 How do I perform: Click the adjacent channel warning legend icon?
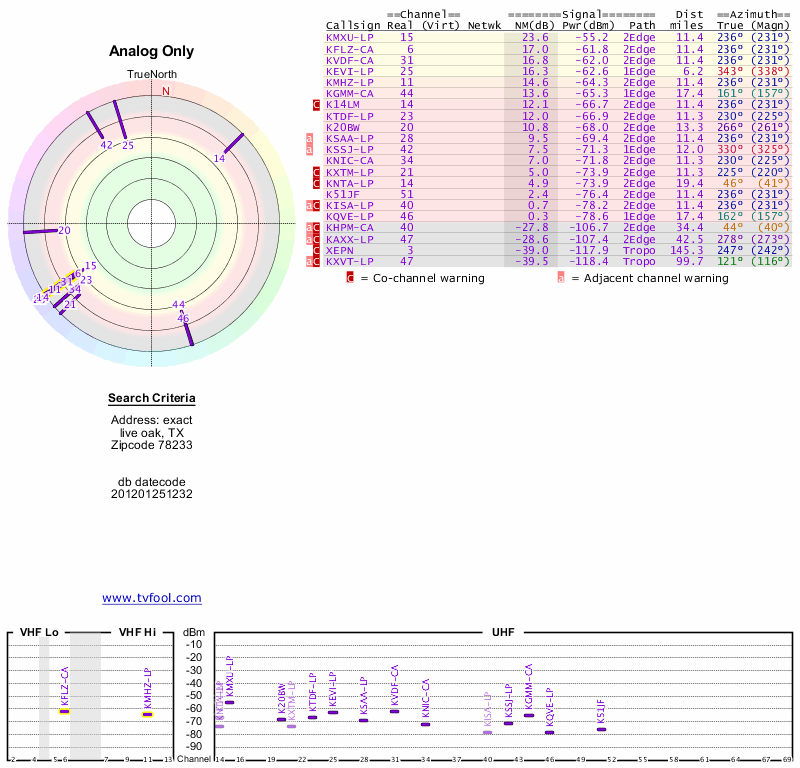[x=560, y=277]
